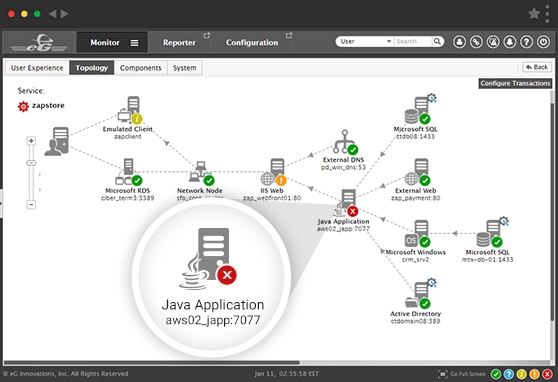Click the orange major alarm icon in footer
This screenshot has width=558, height=382.
click(535, 374)
